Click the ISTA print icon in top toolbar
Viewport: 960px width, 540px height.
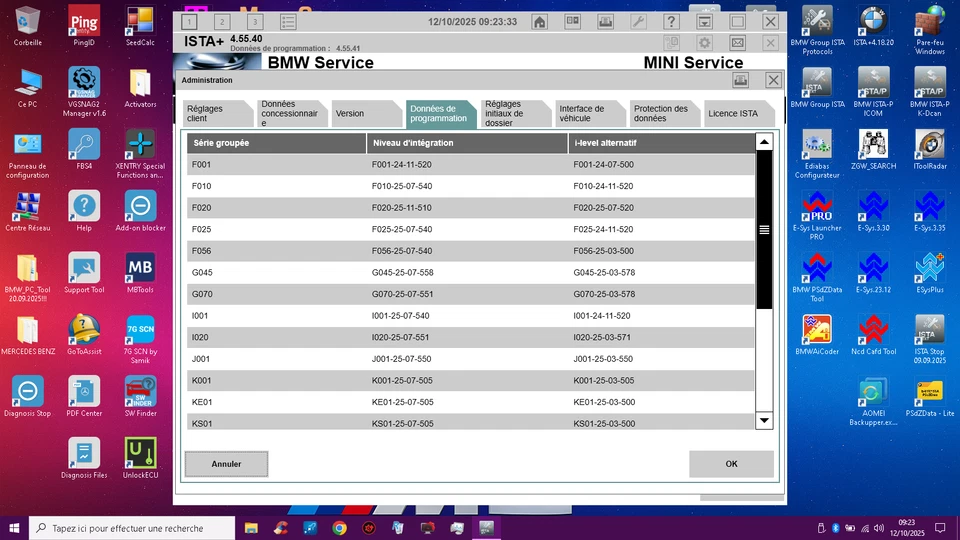pyautogui.click(x=606, y=22)
